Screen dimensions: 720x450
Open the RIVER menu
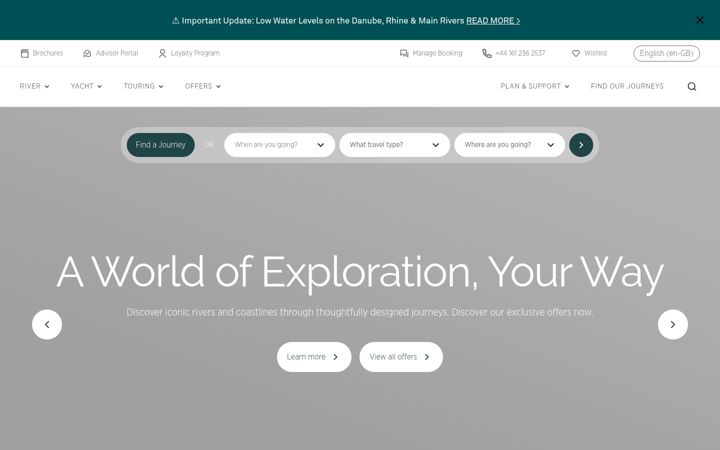coord(34,86)
